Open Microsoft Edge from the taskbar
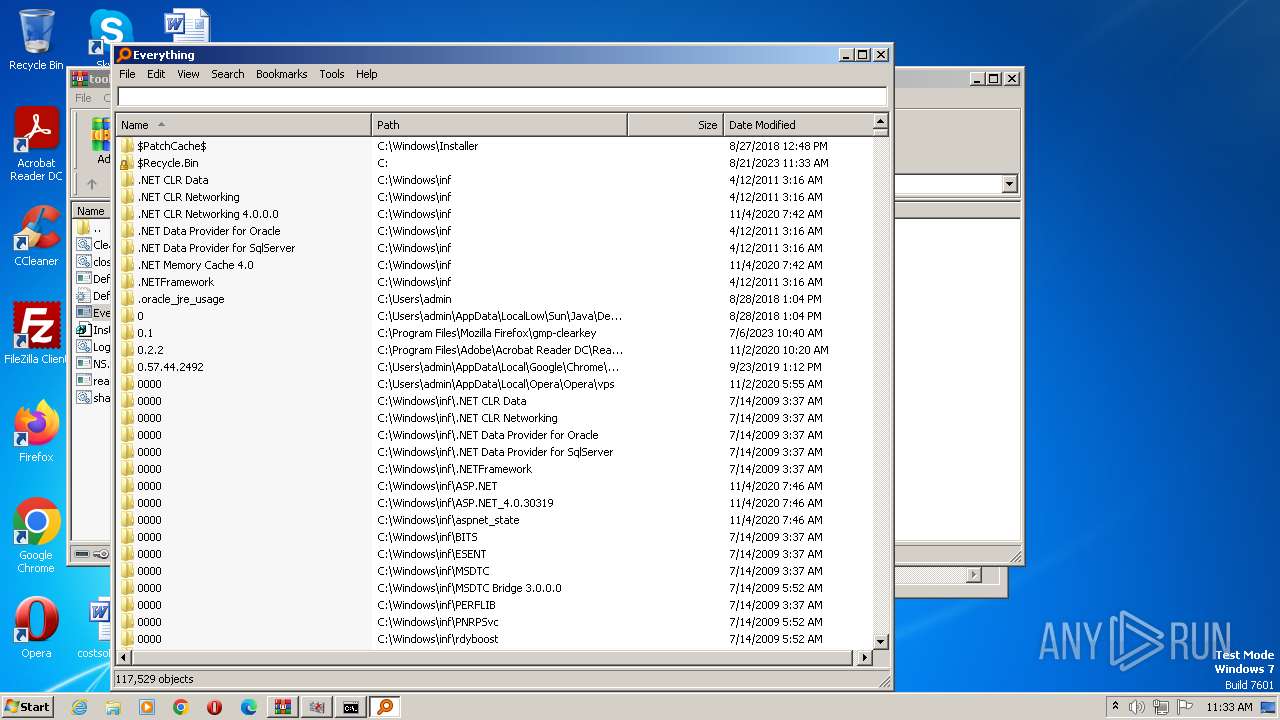This screenshot has width=1280, height=720. (x=249, y=707)
